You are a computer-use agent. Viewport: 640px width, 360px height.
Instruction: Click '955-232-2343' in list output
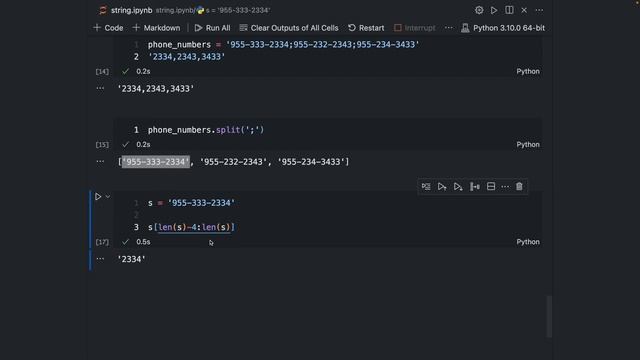233,162
